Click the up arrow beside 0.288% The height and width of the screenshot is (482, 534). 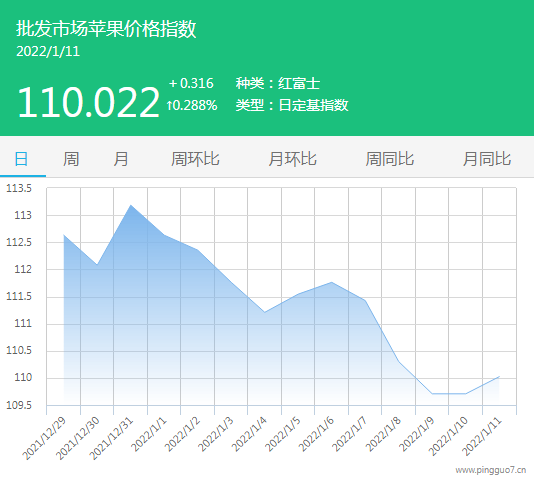(169, 105)
